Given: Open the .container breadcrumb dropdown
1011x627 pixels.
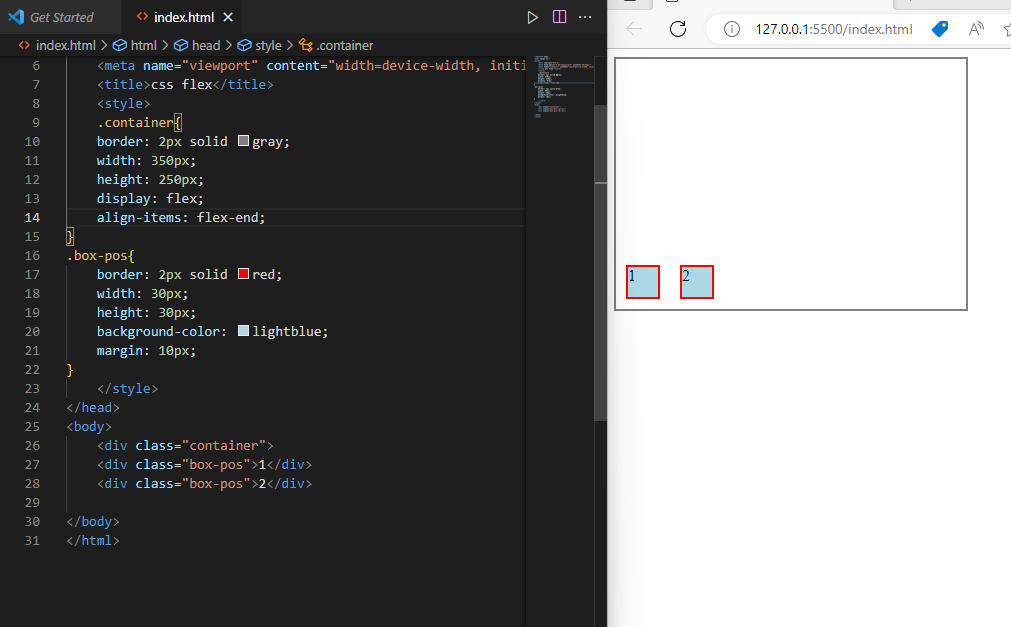Looking at the screenshot, I should pyautogui.click(x=336, y=45).
